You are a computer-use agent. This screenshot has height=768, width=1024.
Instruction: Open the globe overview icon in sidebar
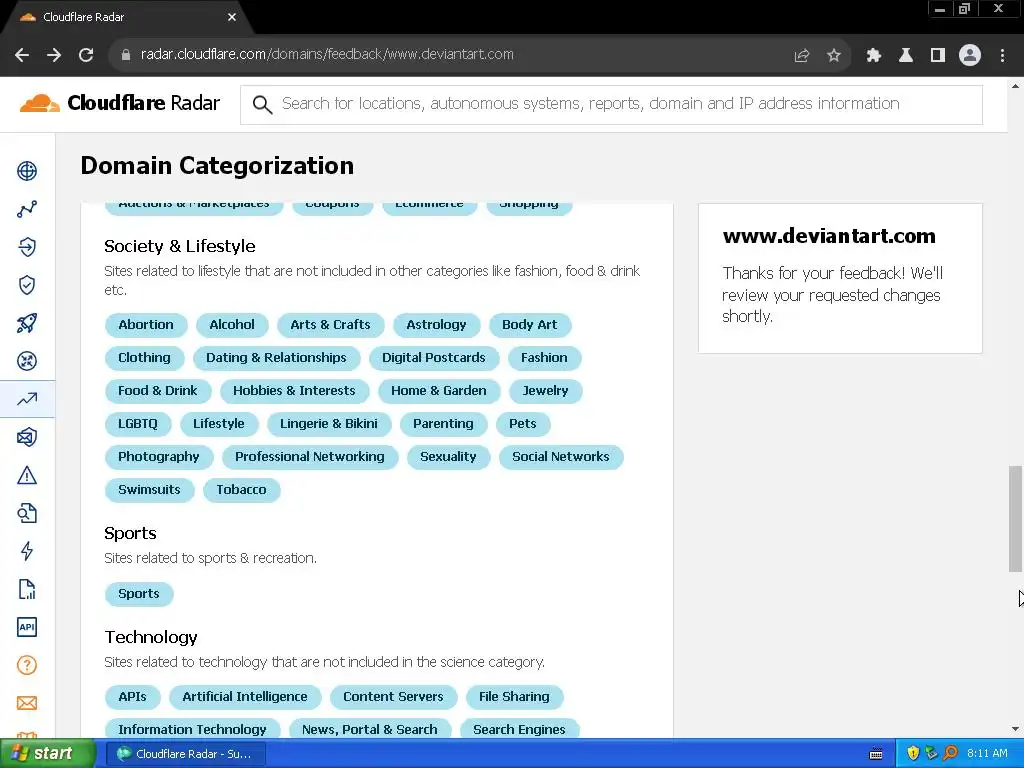[x=27, y=171]
